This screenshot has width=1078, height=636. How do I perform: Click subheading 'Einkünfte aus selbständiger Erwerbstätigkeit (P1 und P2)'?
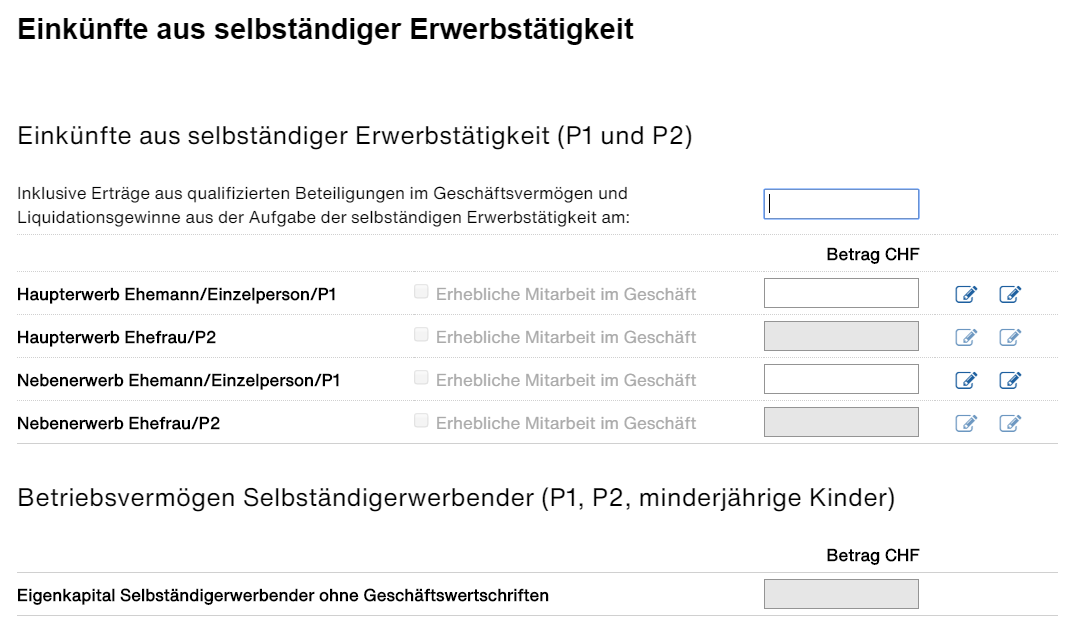(355, 135)
